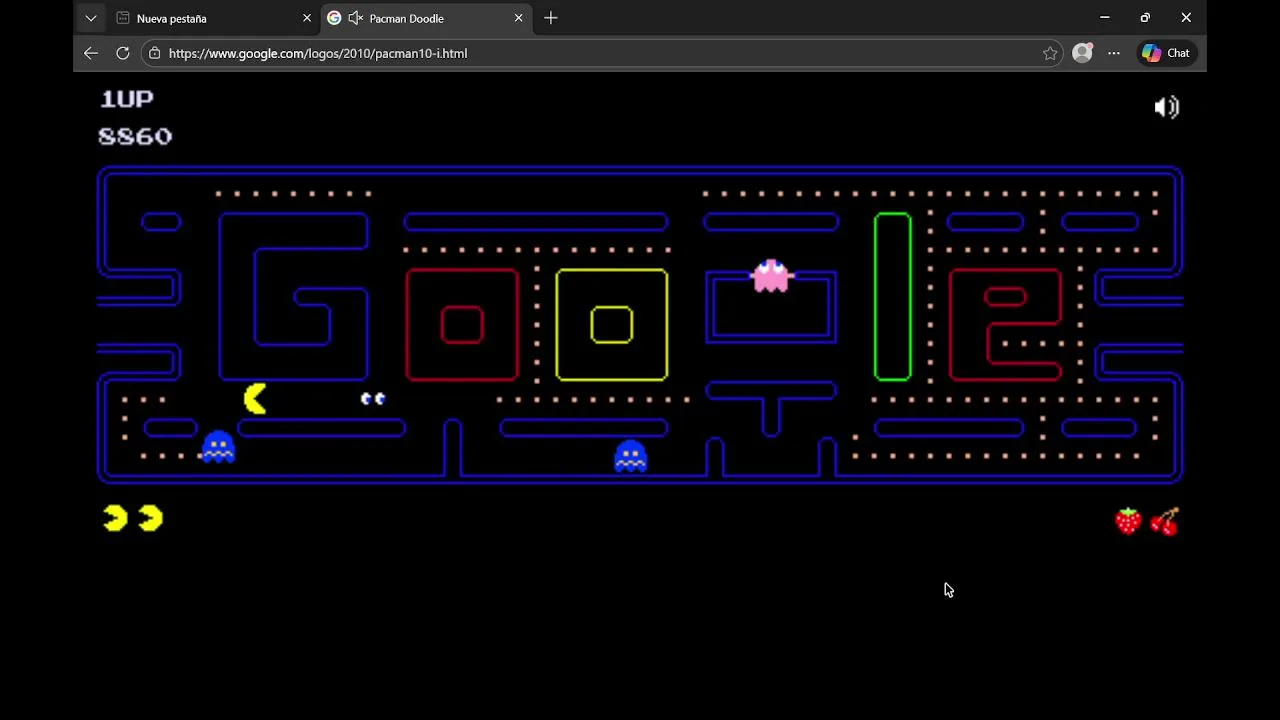Bookmark this page with the star icon
Image resolution: width=1280 pixels, height=720 pixels.
[1050, 54]
